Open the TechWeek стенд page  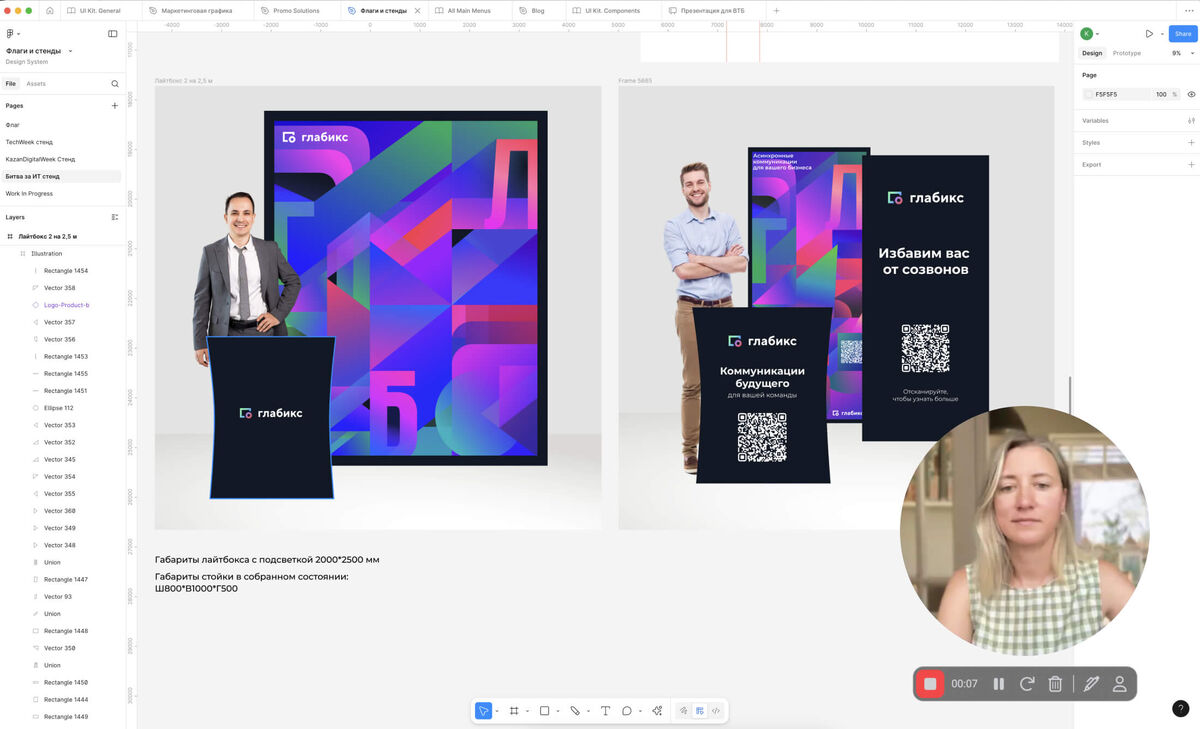tap(29, 142)
